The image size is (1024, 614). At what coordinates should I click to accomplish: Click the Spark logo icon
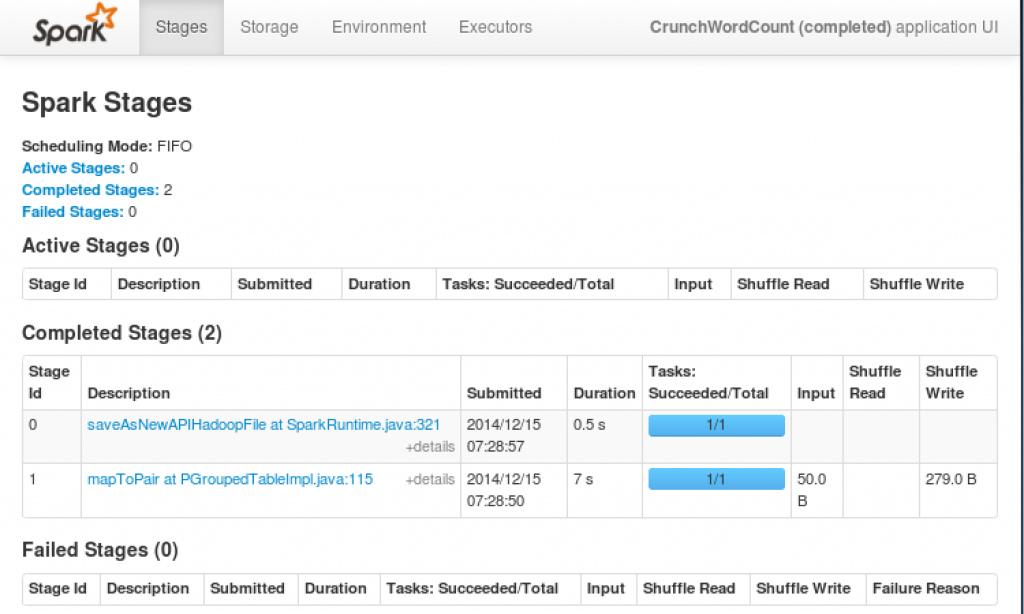(x=74, y=25)
